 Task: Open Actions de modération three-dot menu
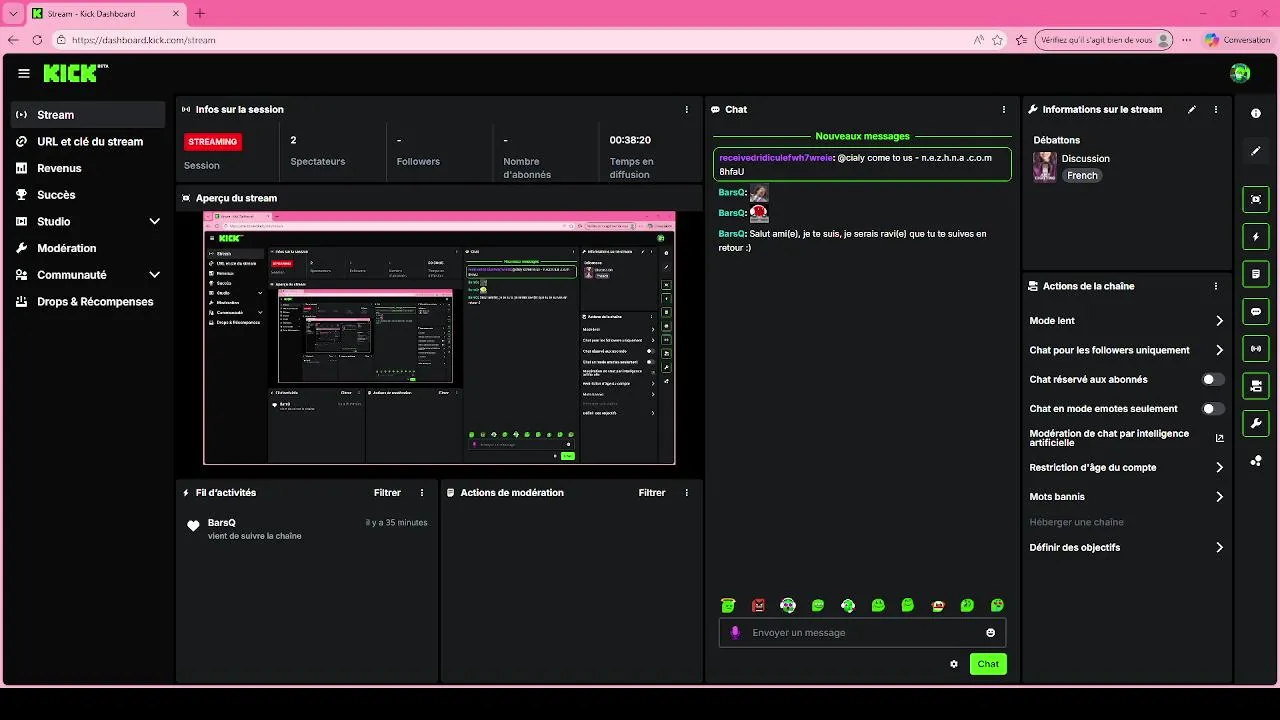(686, 493)
